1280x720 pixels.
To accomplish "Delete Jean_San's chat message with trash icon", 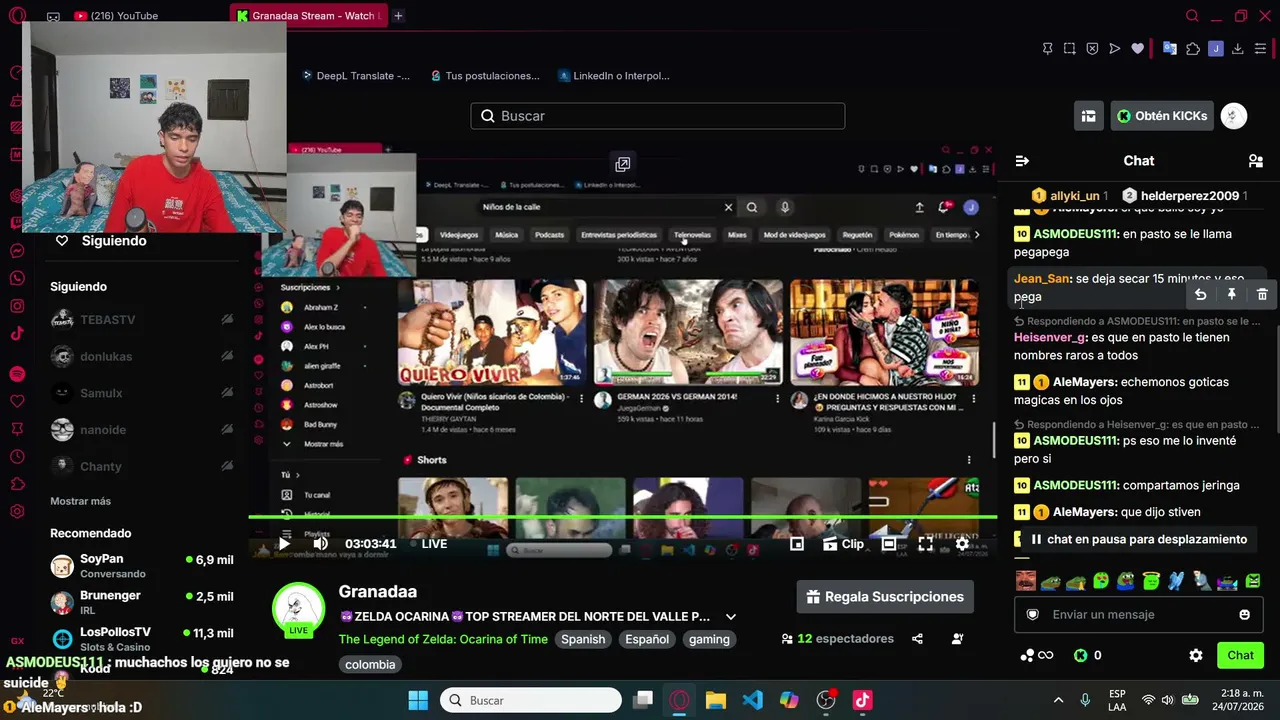I will click(1262, 294).
